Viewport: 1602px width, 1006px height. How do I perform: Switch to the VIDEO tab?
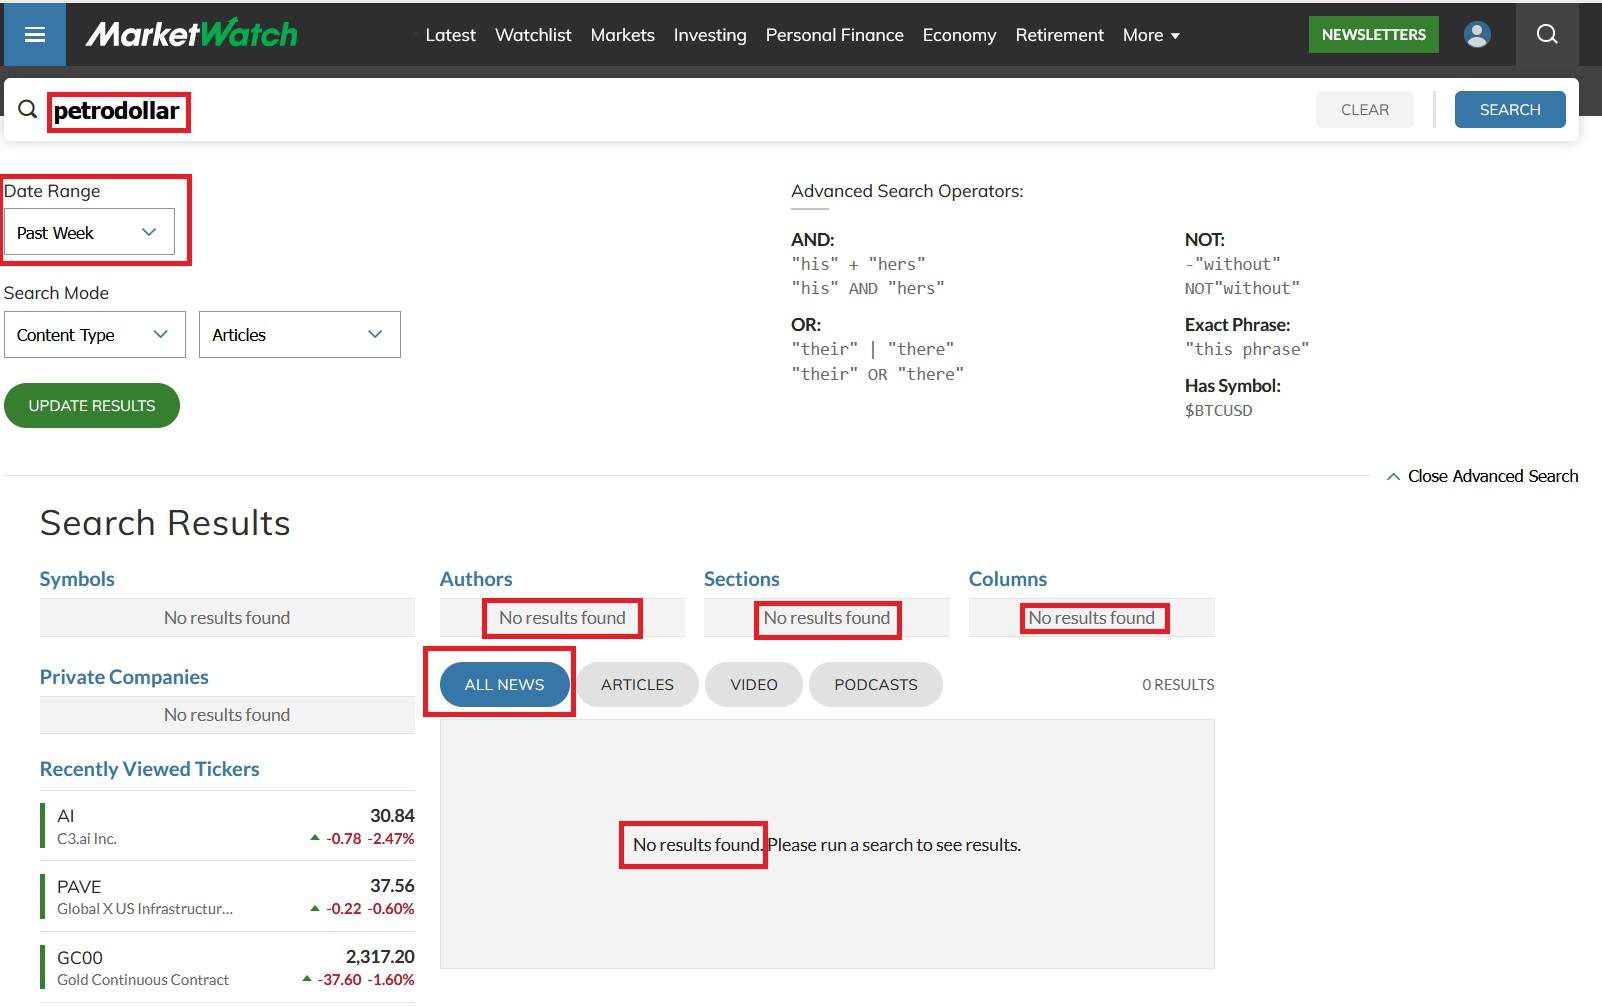pos(753,685)
